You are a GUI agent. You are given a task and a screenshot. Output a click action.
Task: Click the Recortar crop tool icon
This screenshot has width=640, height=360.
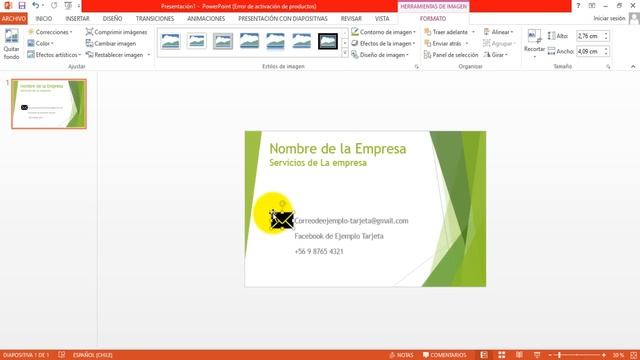point(534,36)
